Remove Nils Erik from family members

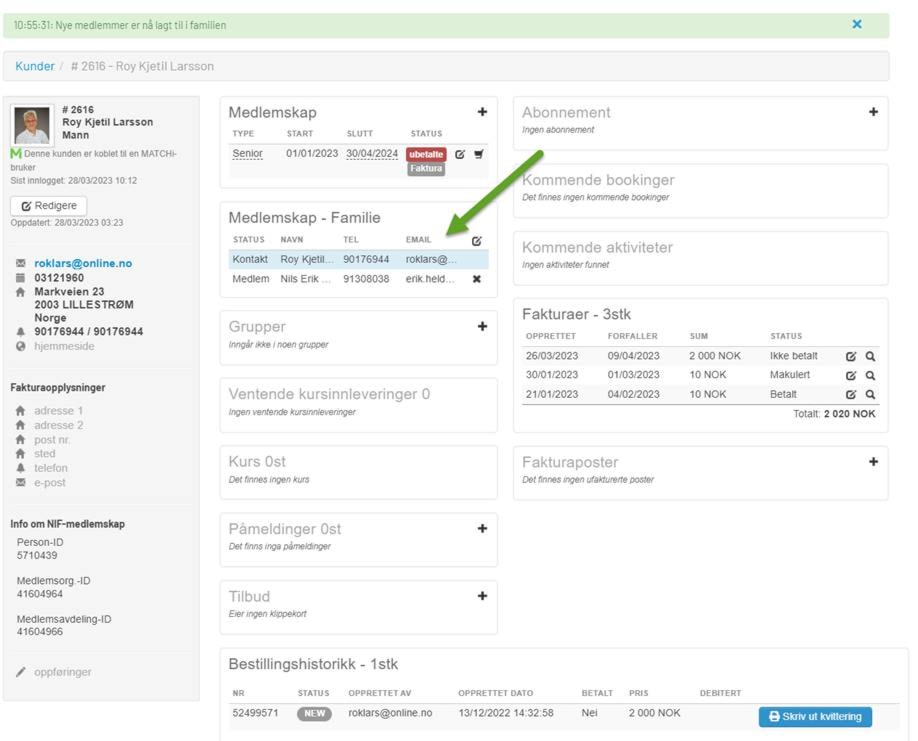(x=477, y=279)
